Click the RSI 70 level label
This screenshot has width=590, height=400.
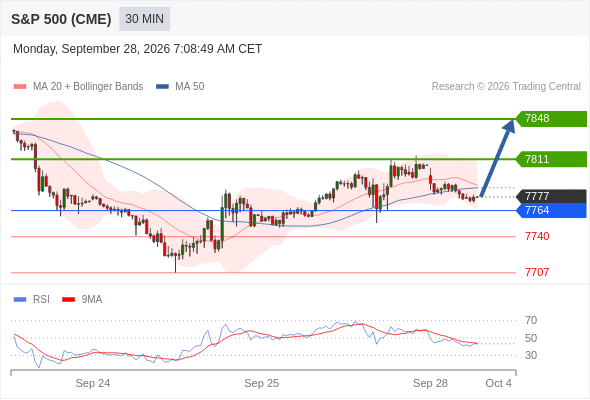click(x=531, y=320)
